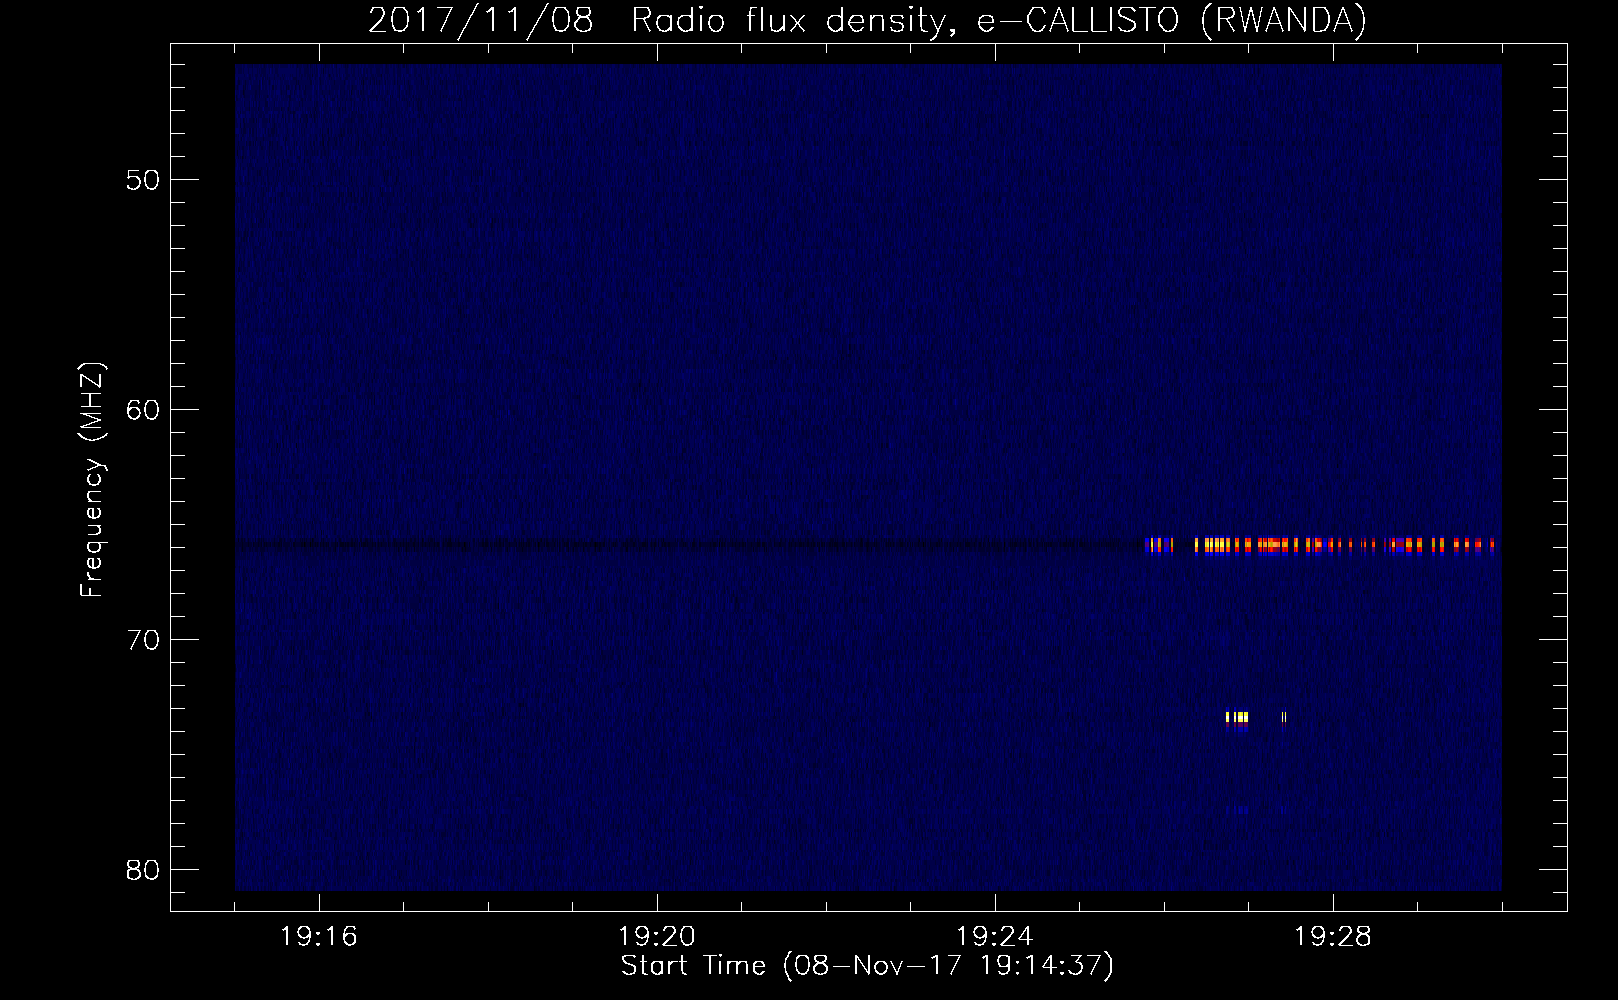This screenshot has width=1618, height=1000.
Task: Click the 80 MHz frequency tick label
Action: tap(144, 870)
